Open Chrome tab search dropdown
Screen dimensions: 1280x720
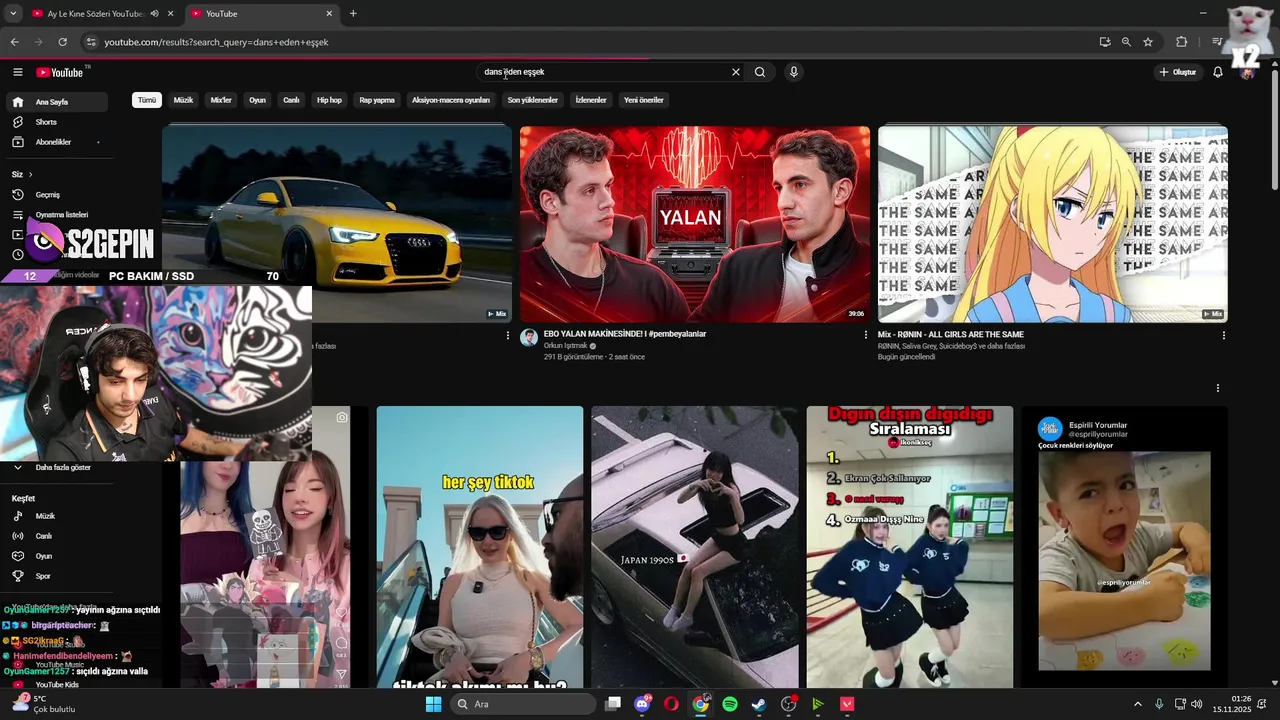click(14, 14)
